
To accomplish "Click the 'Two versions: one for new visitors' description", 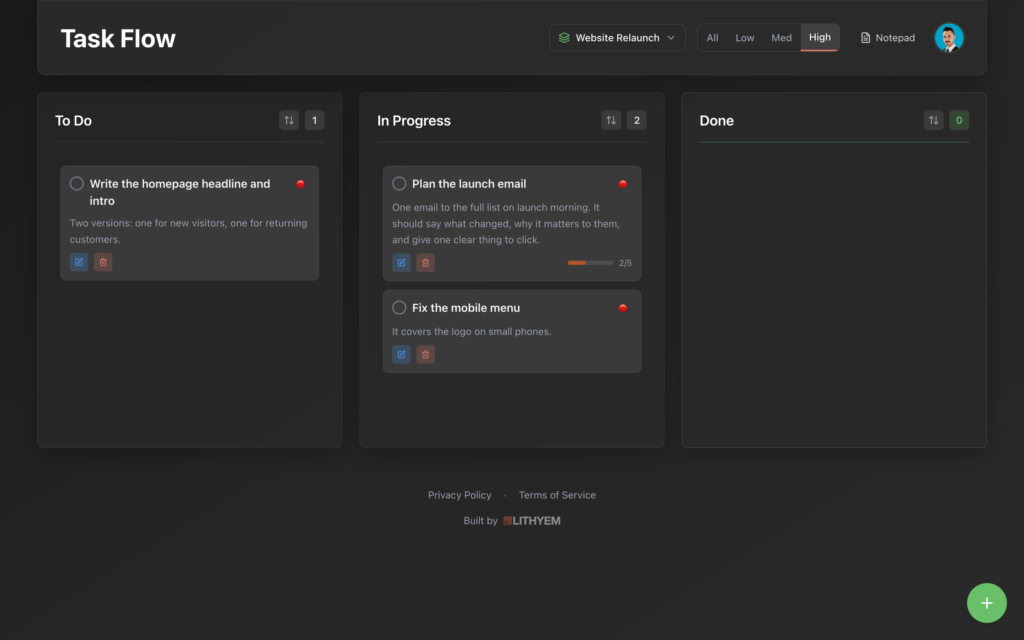I will click(x=188, y=231).
